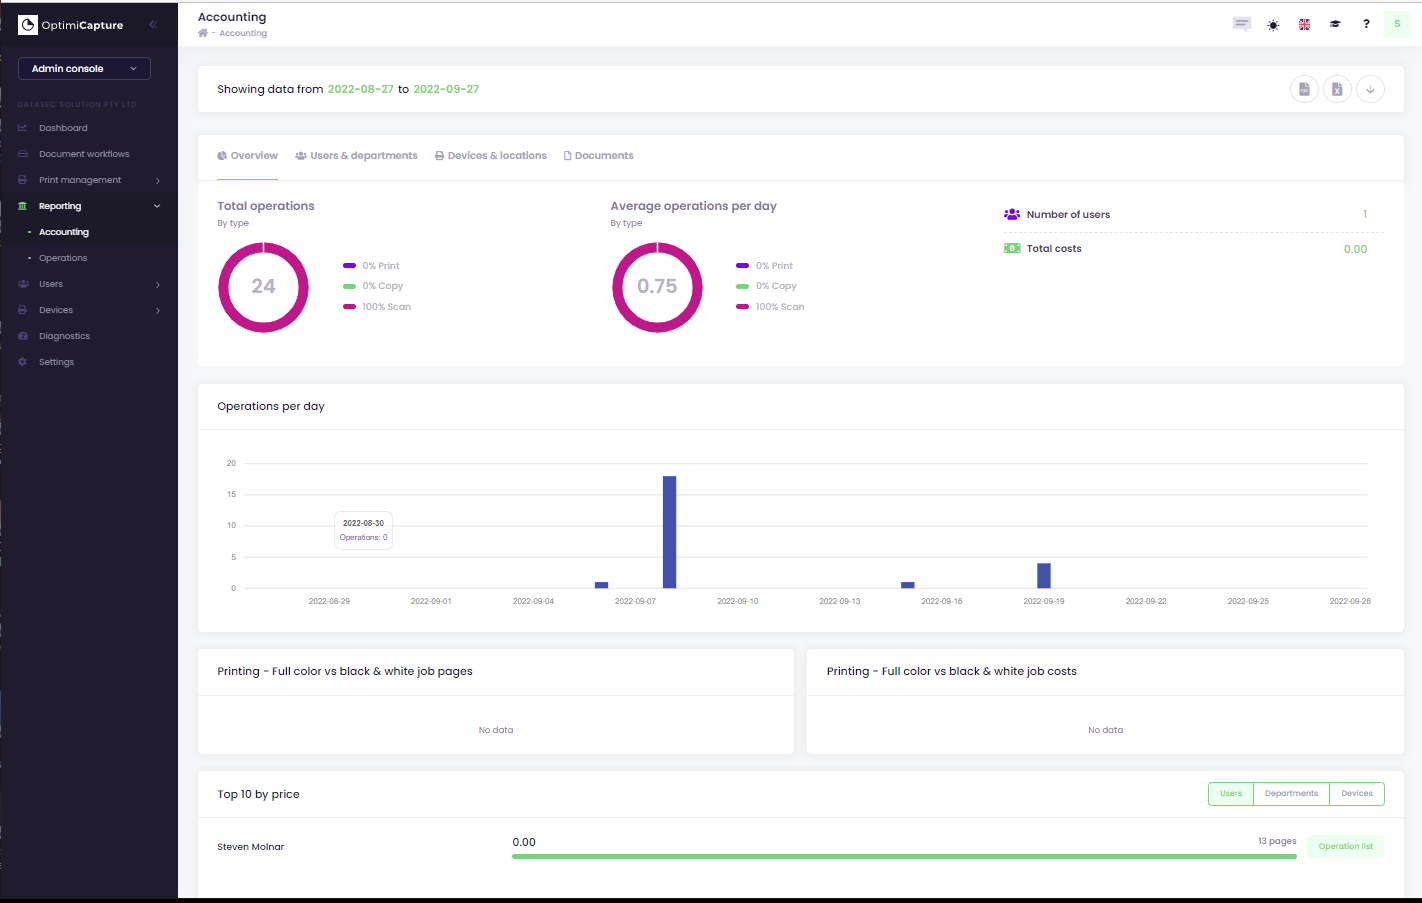This screenshot has height=903, width=1422.
Task: Select the Users toggle in Top 10
Action: point(1231,794)
